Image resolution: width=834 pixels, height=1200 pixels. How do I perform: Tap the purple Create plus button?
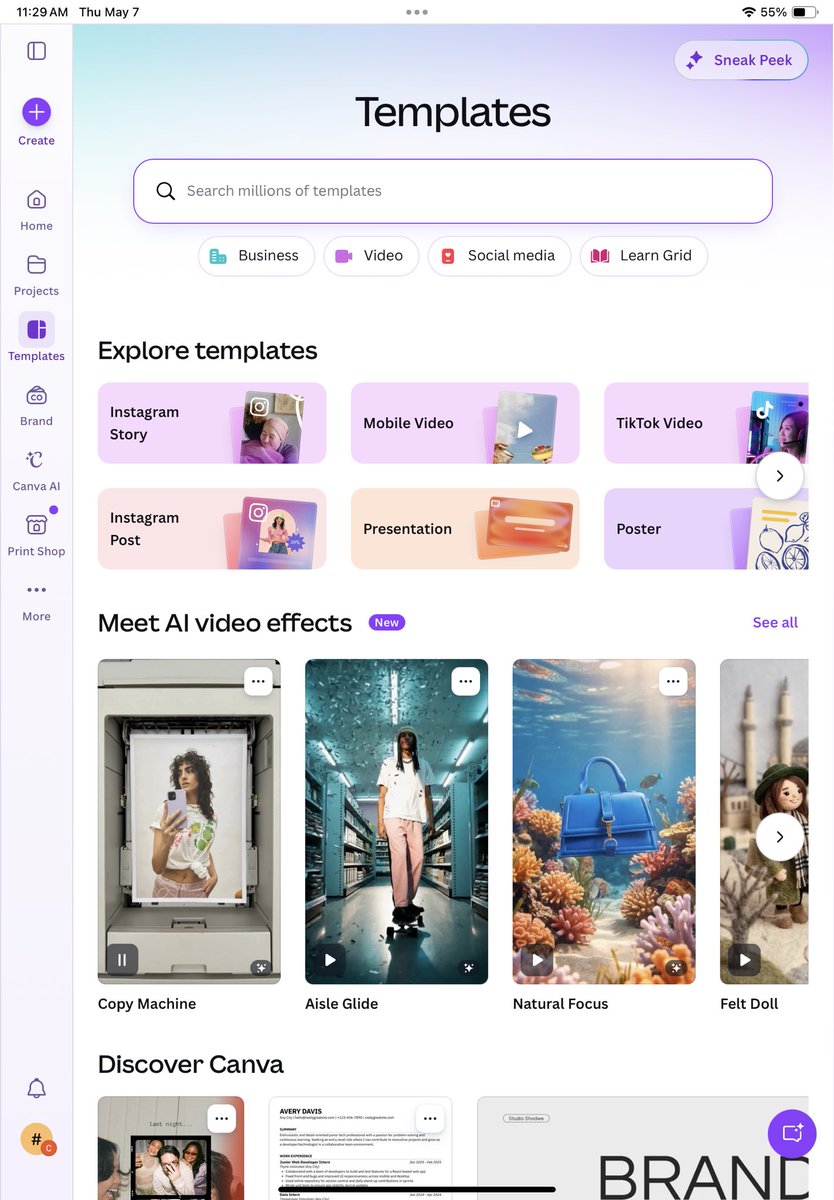point(36,112)
